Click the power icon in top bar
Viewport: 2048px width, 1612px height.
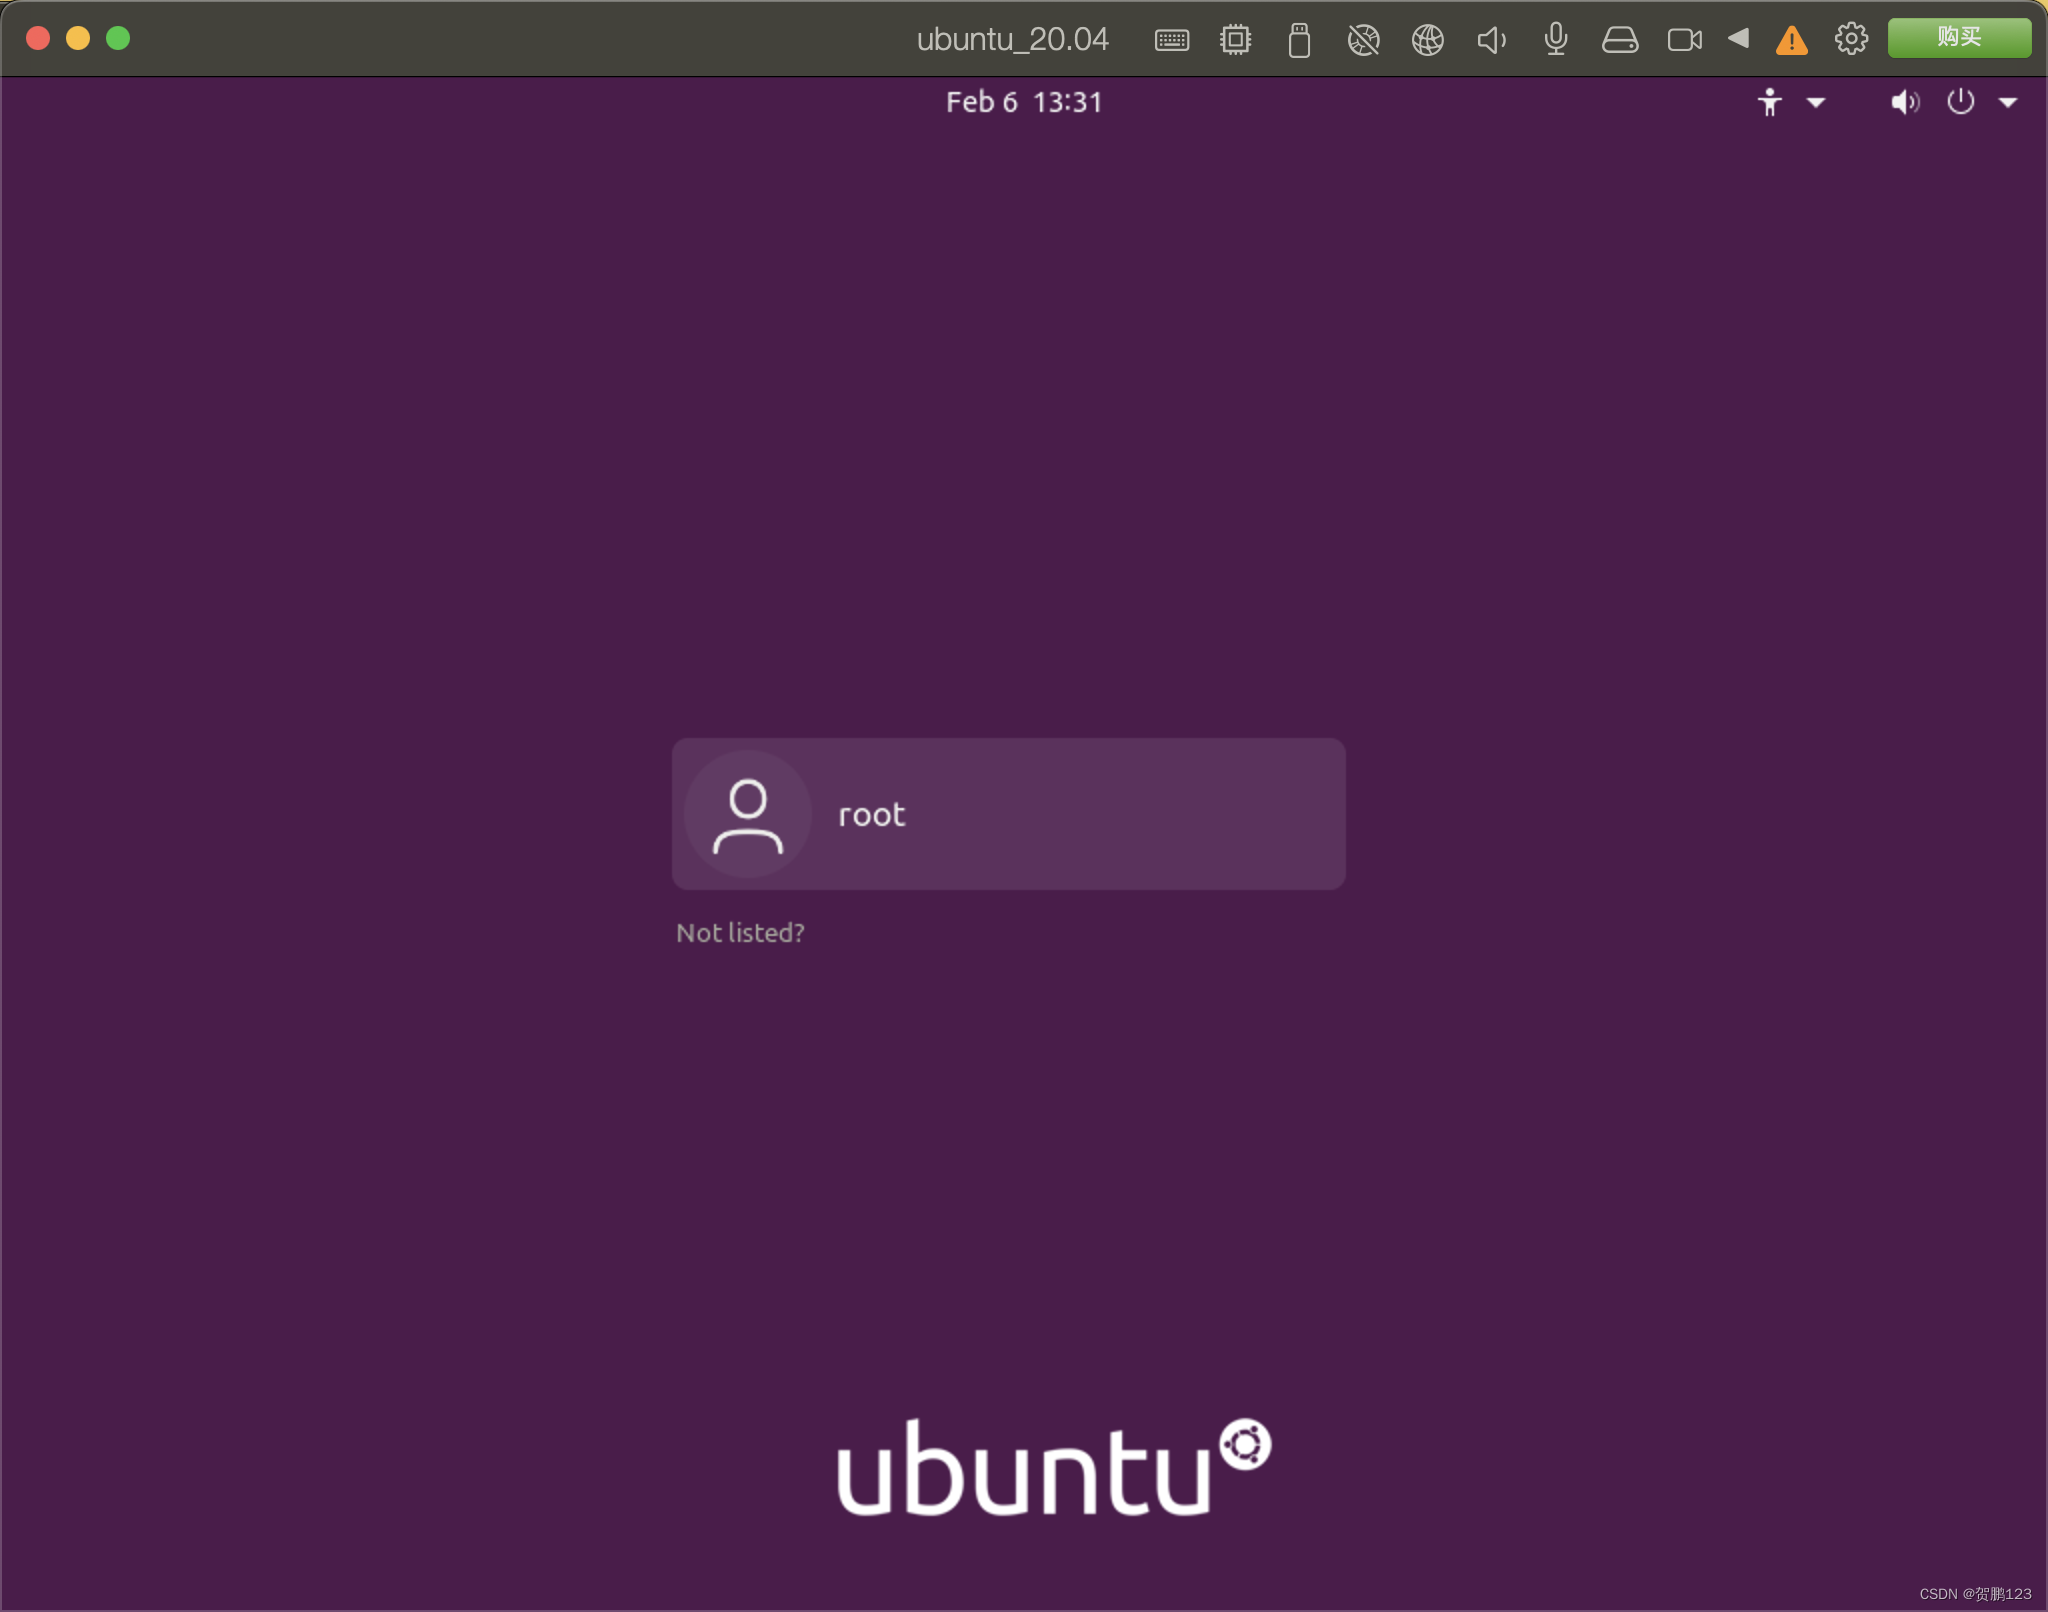pos(1960,102)
